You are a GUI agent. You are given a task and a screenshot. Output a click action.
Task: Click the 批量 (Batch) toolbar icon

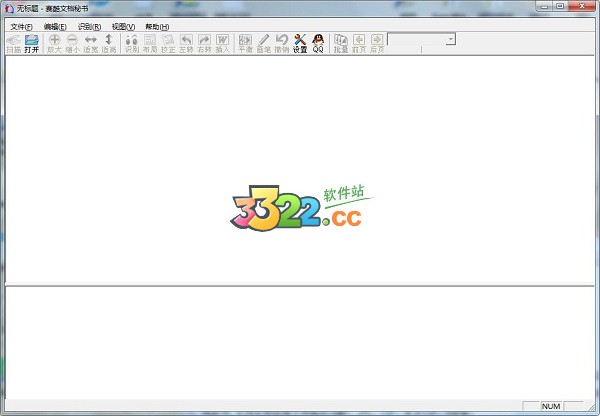point(341,44)
